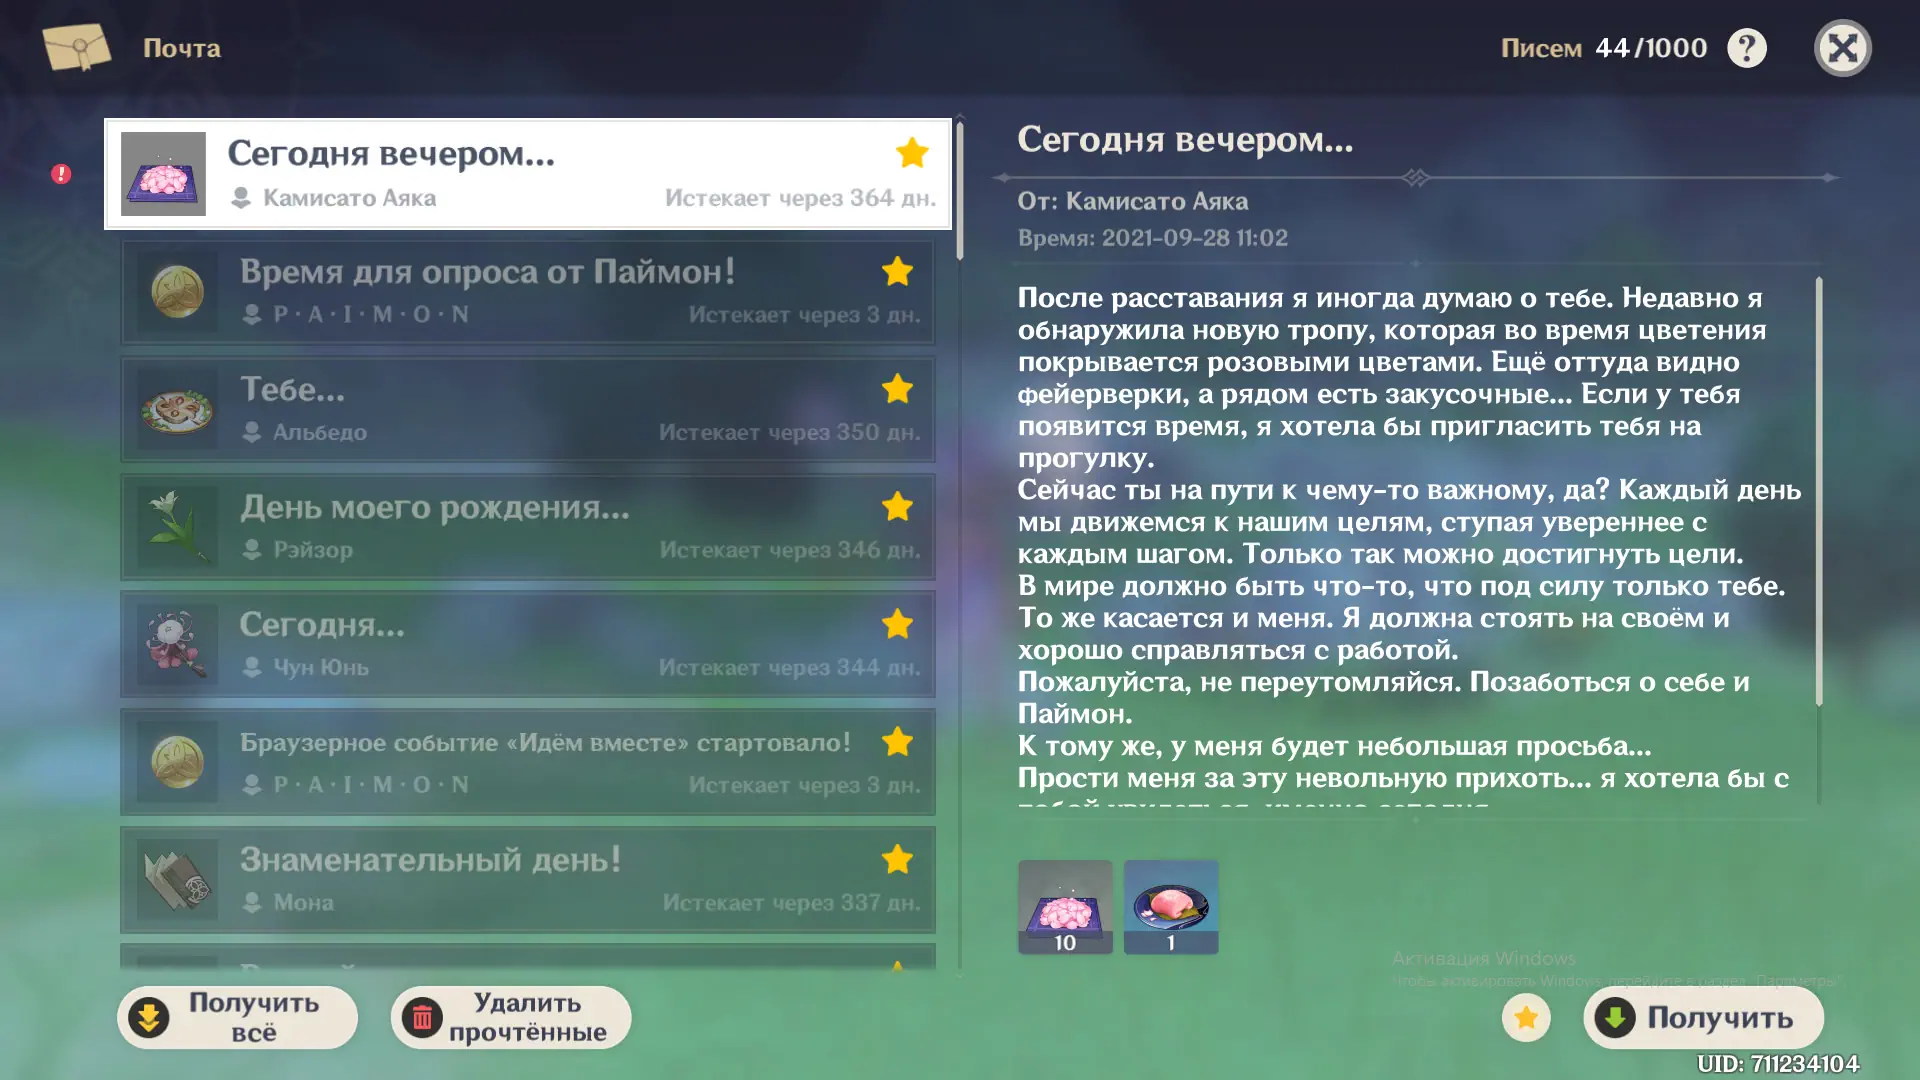Click the dish attachment with count 1

point(1171,906)
